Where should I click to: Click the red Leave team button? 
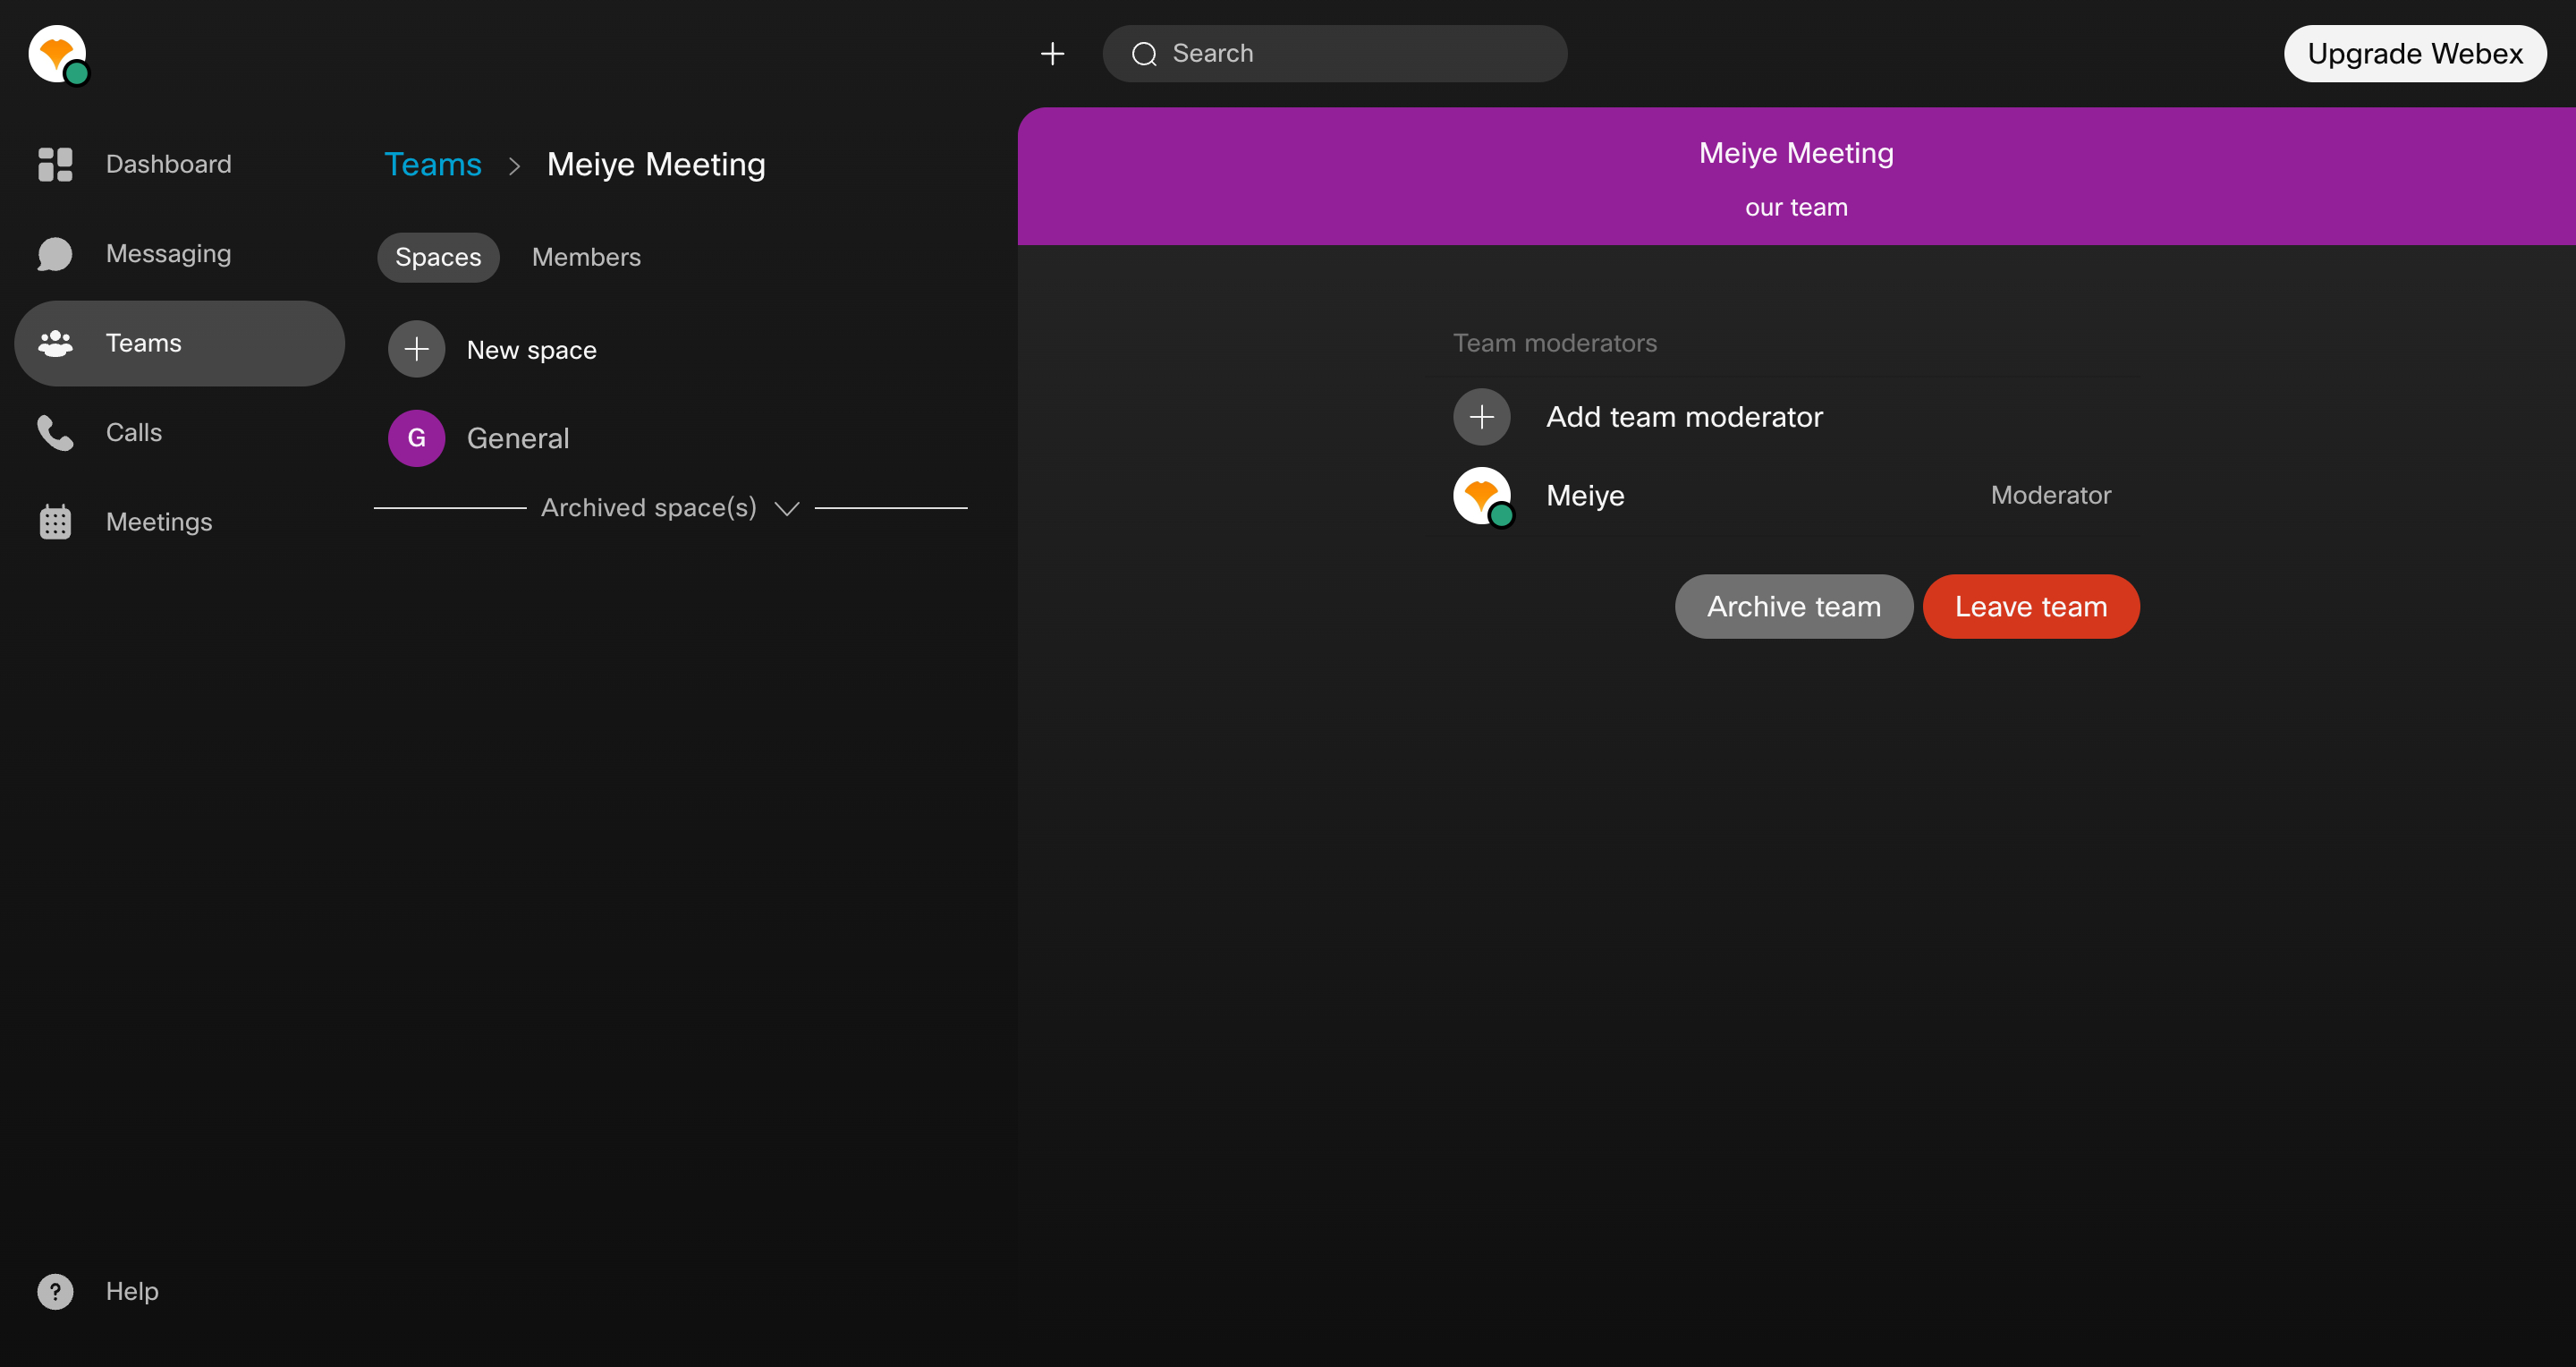point(2030,606)
